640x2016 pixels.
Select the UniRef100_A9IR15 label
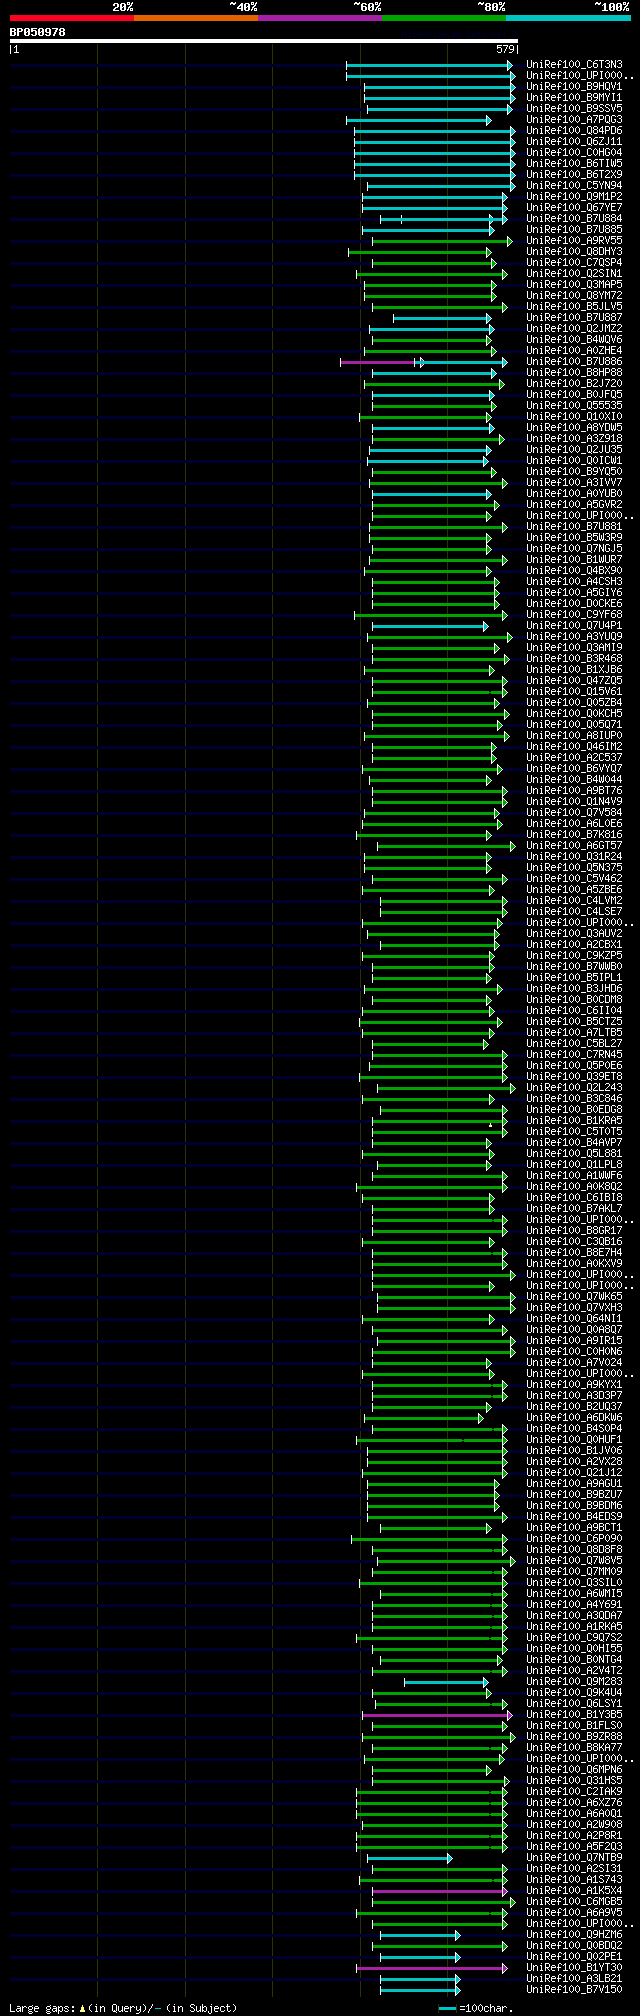pyautogui.click(x=574, y=1341)
